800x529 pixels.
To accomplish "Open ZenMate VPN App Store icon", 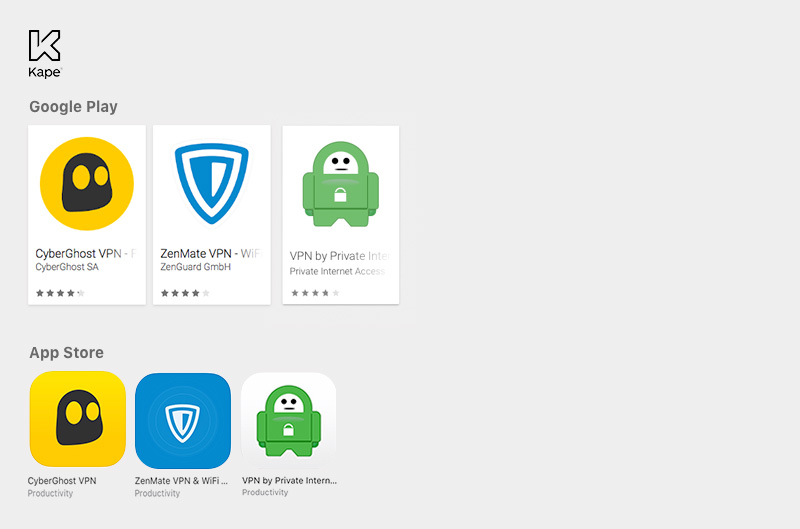I will (x=183, y=421).
